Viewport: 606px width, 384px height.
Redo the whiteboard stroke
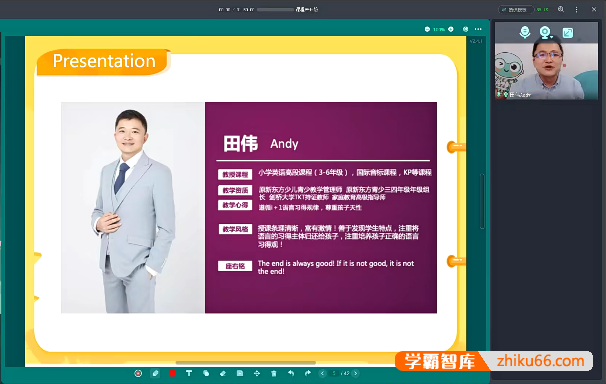[x=308, y=373]
